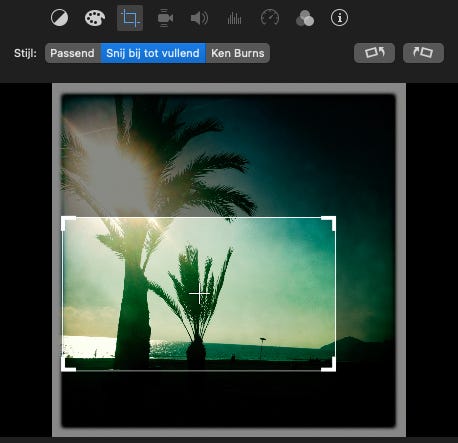Open the color balance tool

(59, 18)
